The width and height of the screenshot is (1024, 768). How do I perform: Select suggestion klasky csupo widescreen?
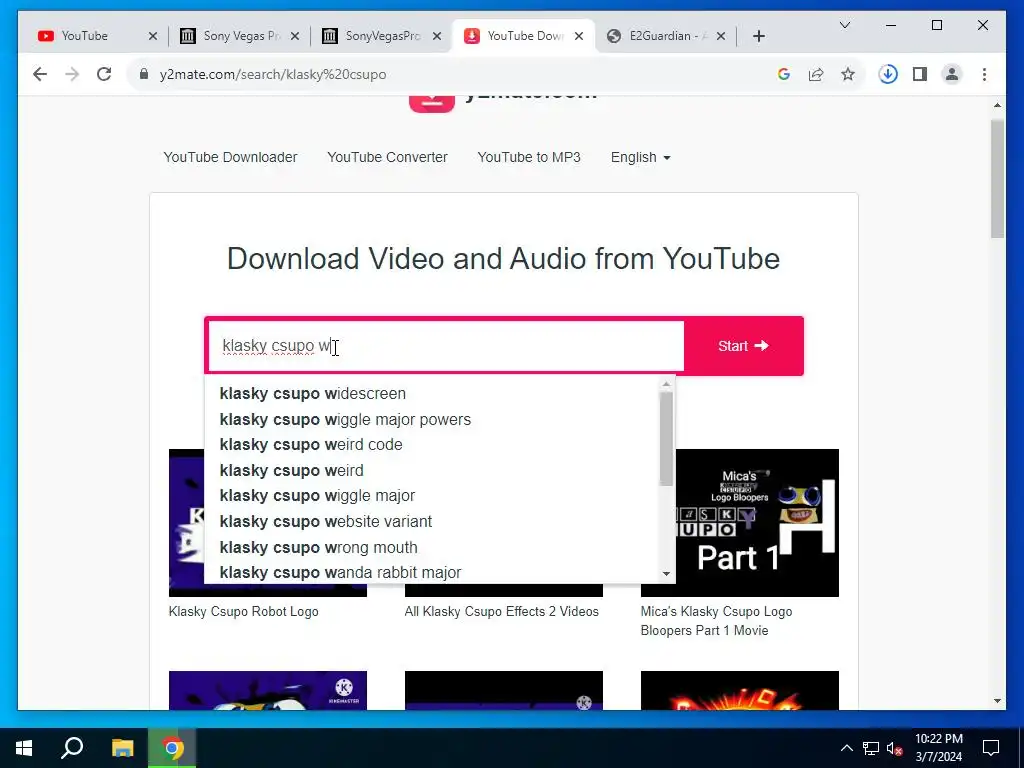(x=431, y=394)
